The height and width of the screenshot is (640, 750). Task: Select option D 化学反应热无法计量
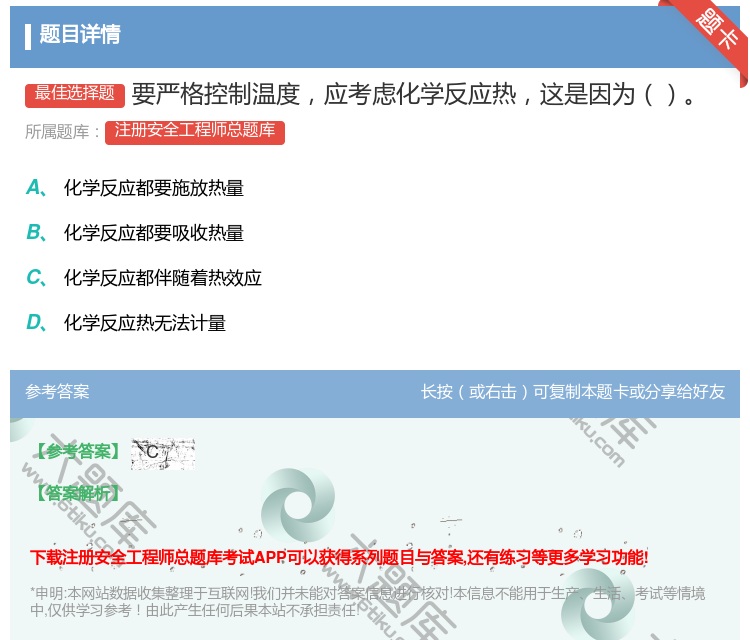click(x=145, y=323)
